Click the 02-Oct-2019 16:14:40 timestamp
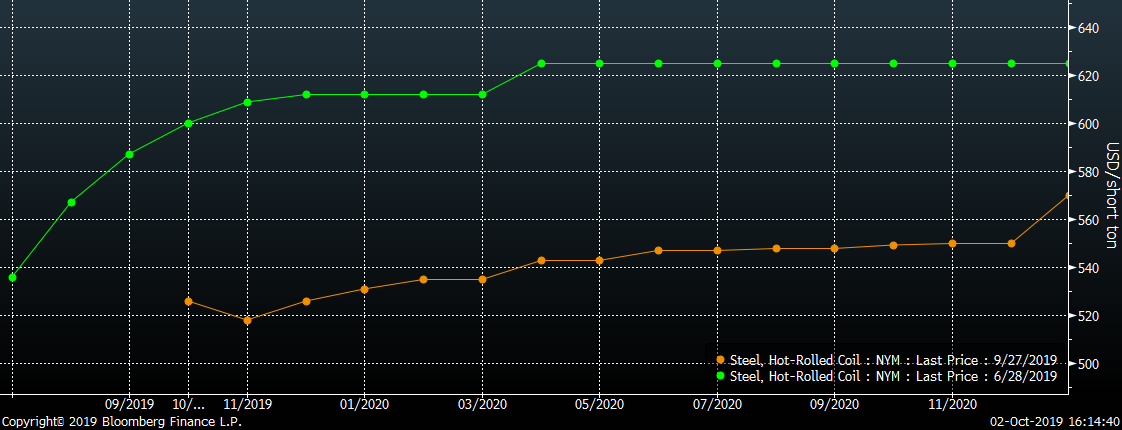The image size is (1122, 430). pyautogui.click(x=1055, y=422)
